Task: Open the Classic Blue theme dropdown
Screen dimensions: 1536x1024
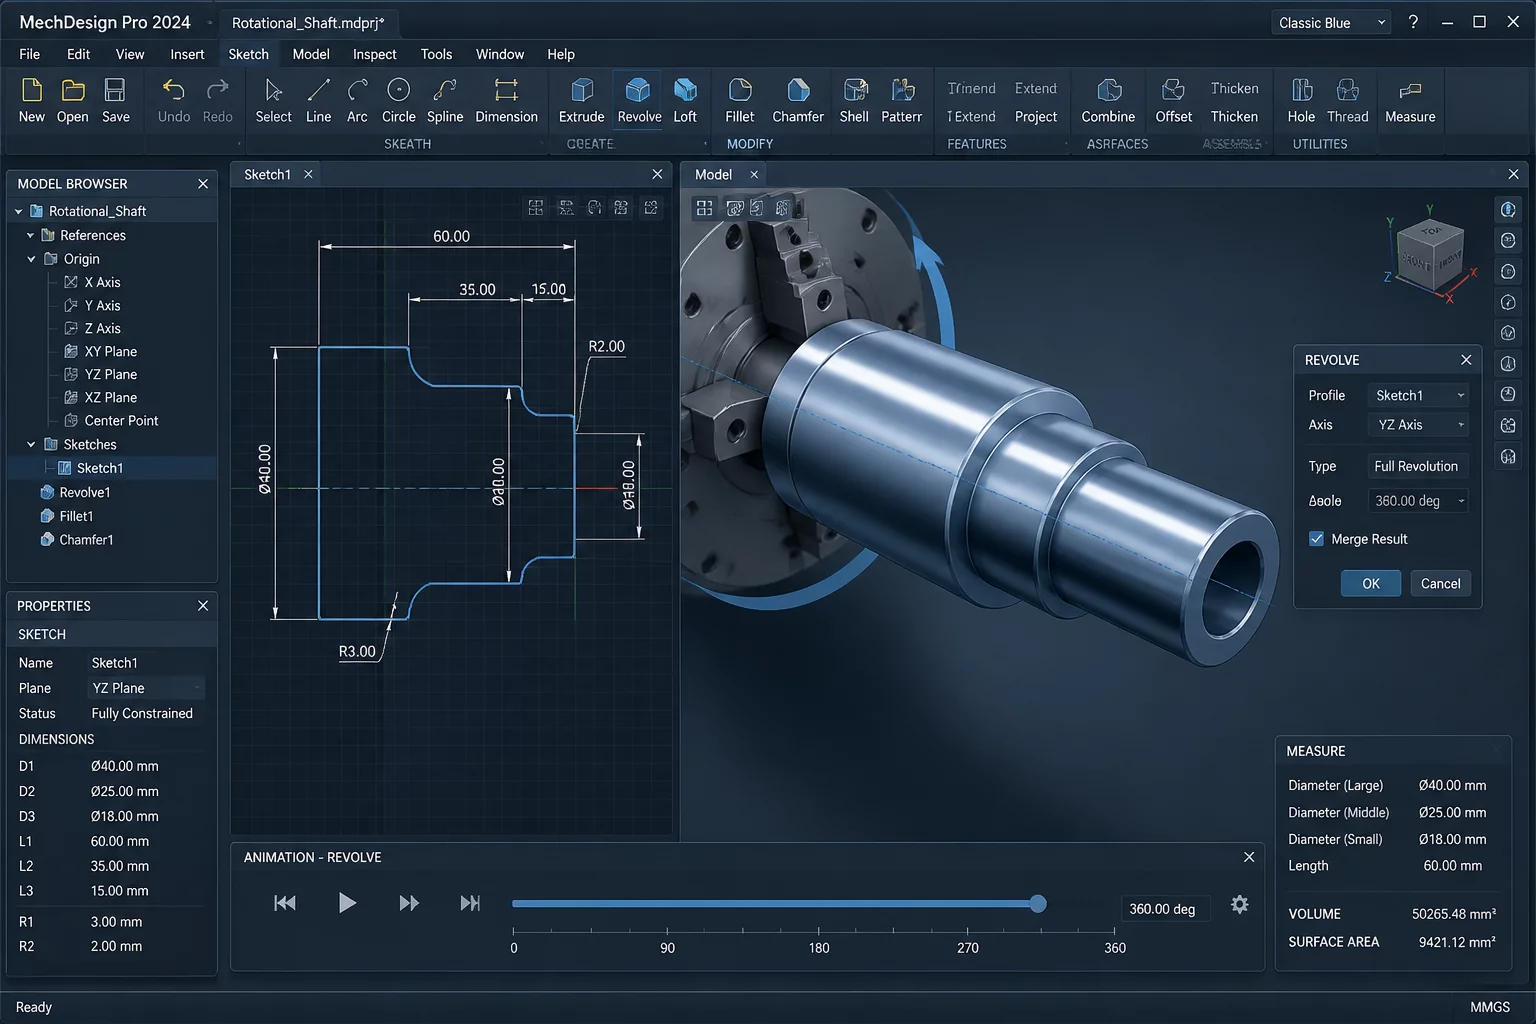Action: [x=1331, y=23]
